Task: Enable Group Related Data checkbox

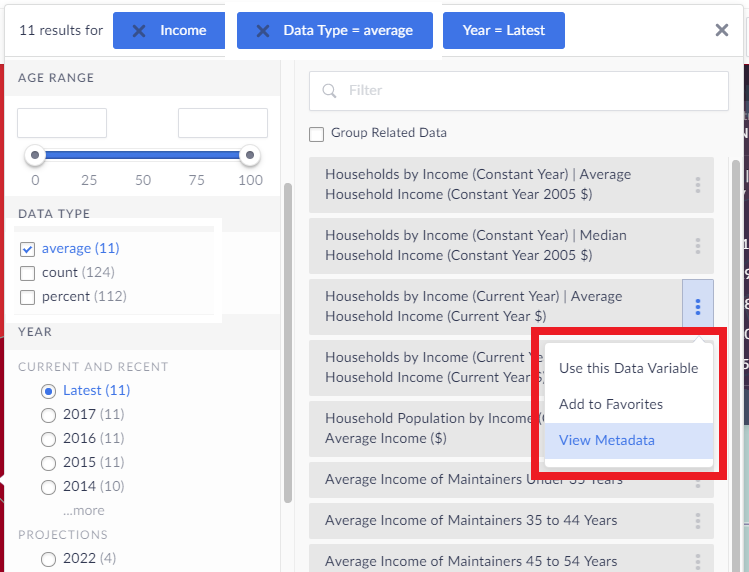Action: coord(317,134)
